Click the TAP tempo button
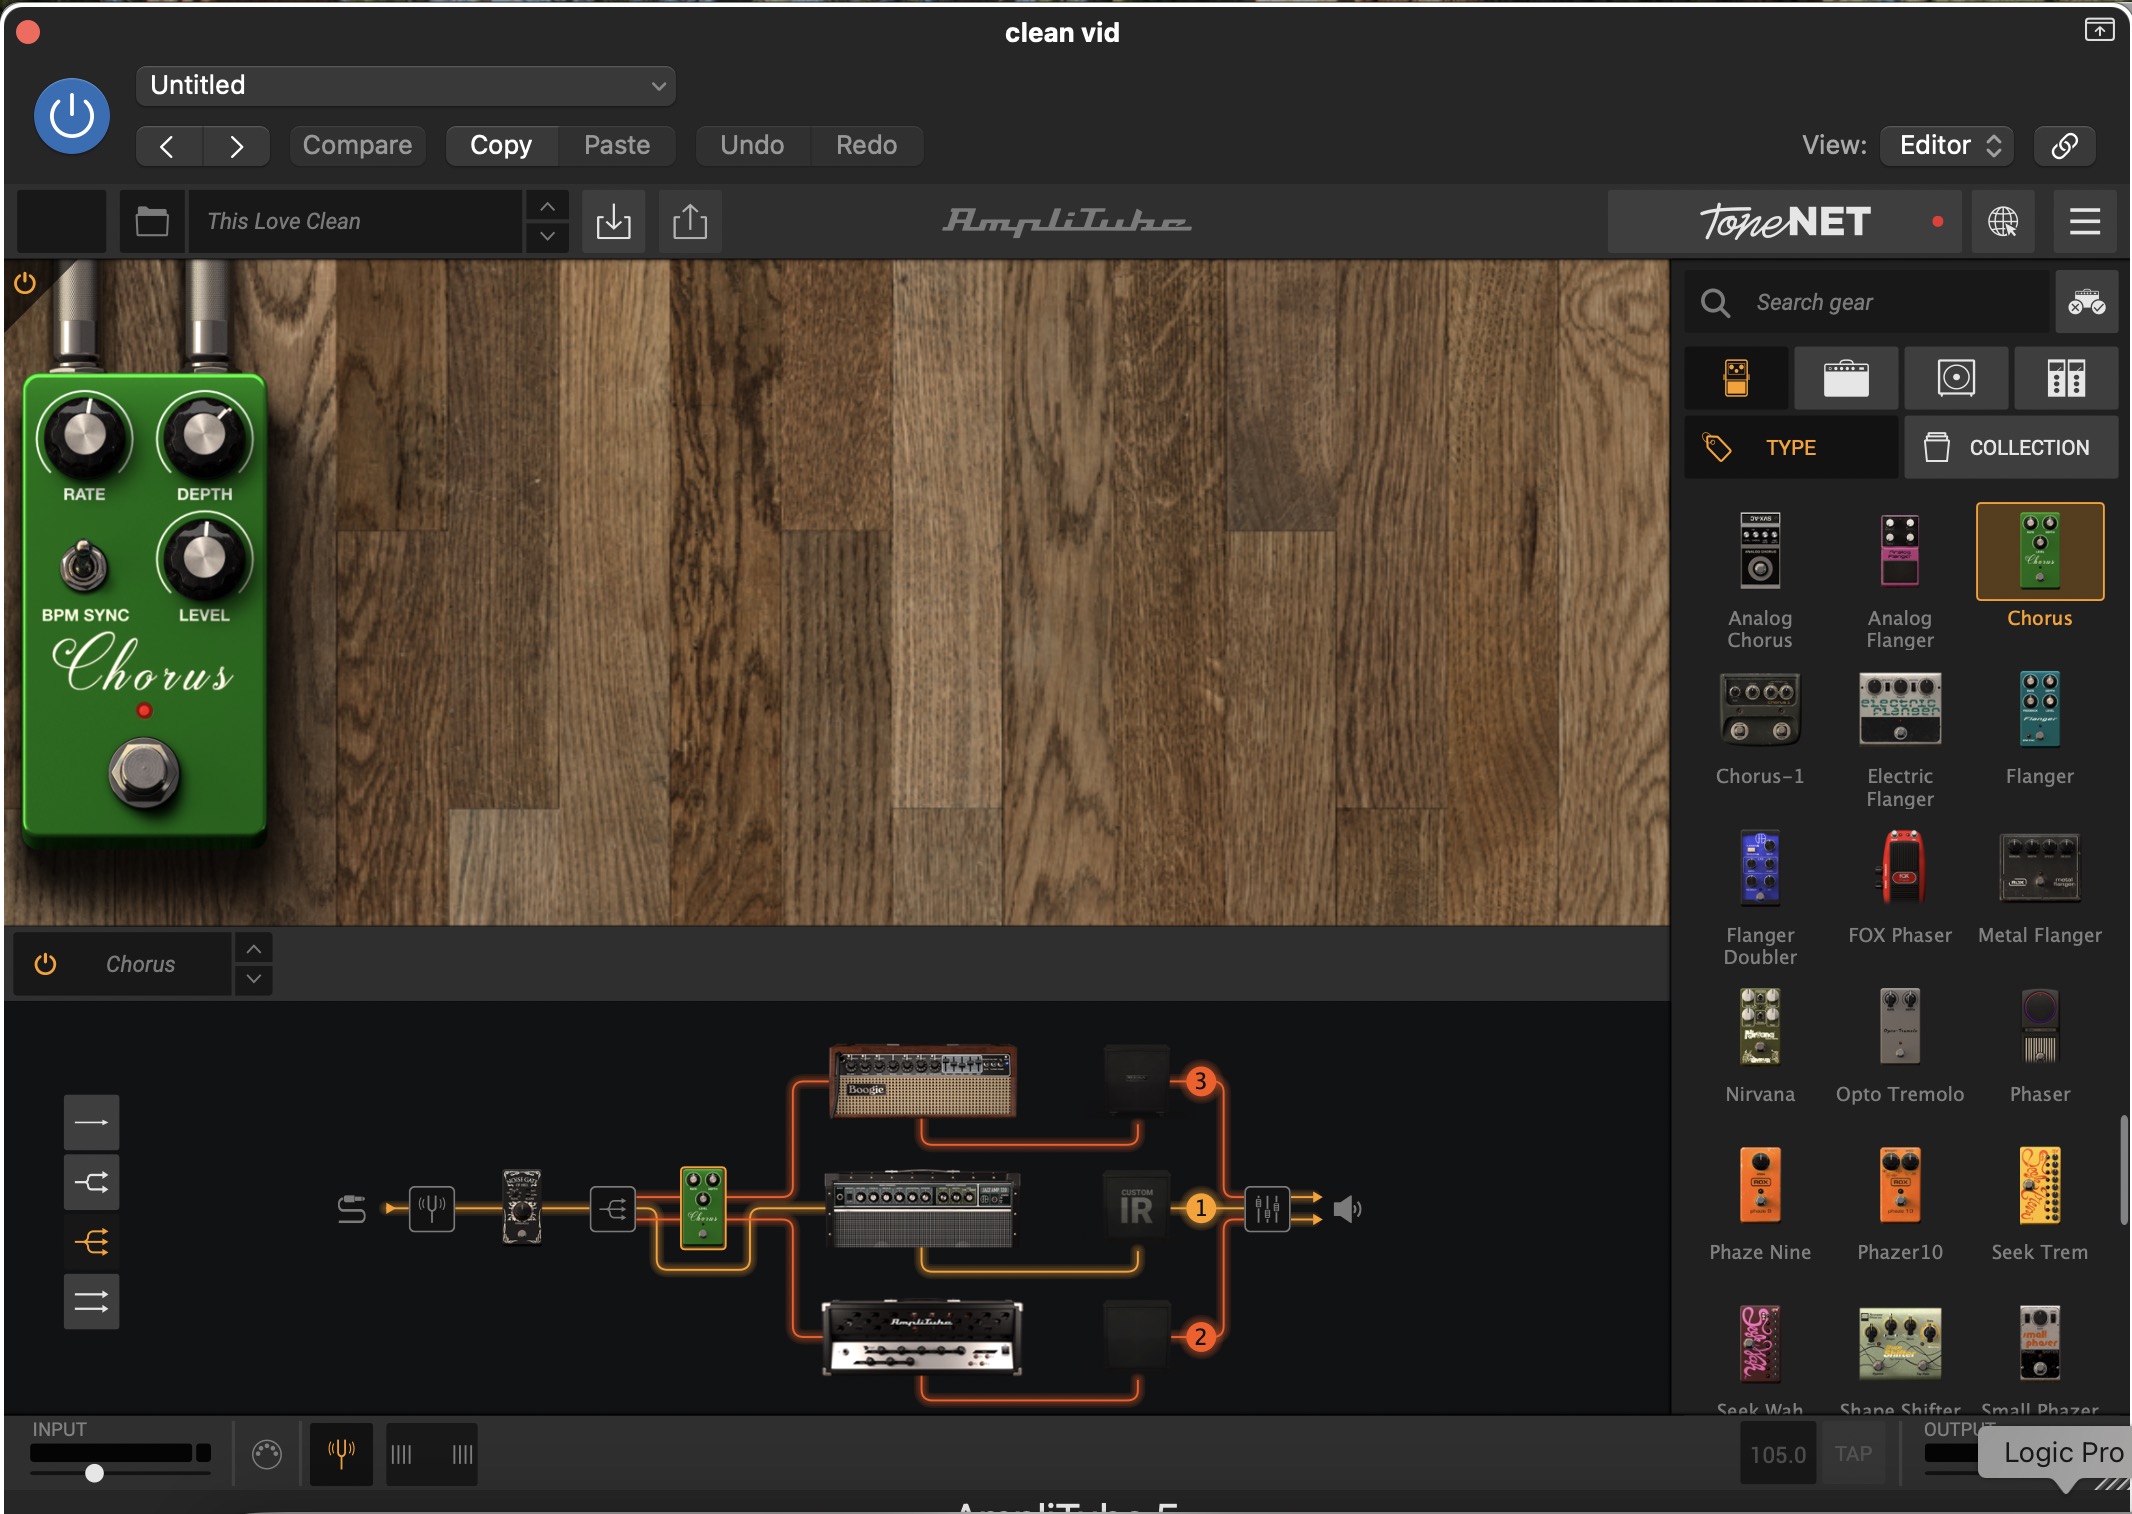This screenshot has height=1514, width=2132. [1853, 1454]
